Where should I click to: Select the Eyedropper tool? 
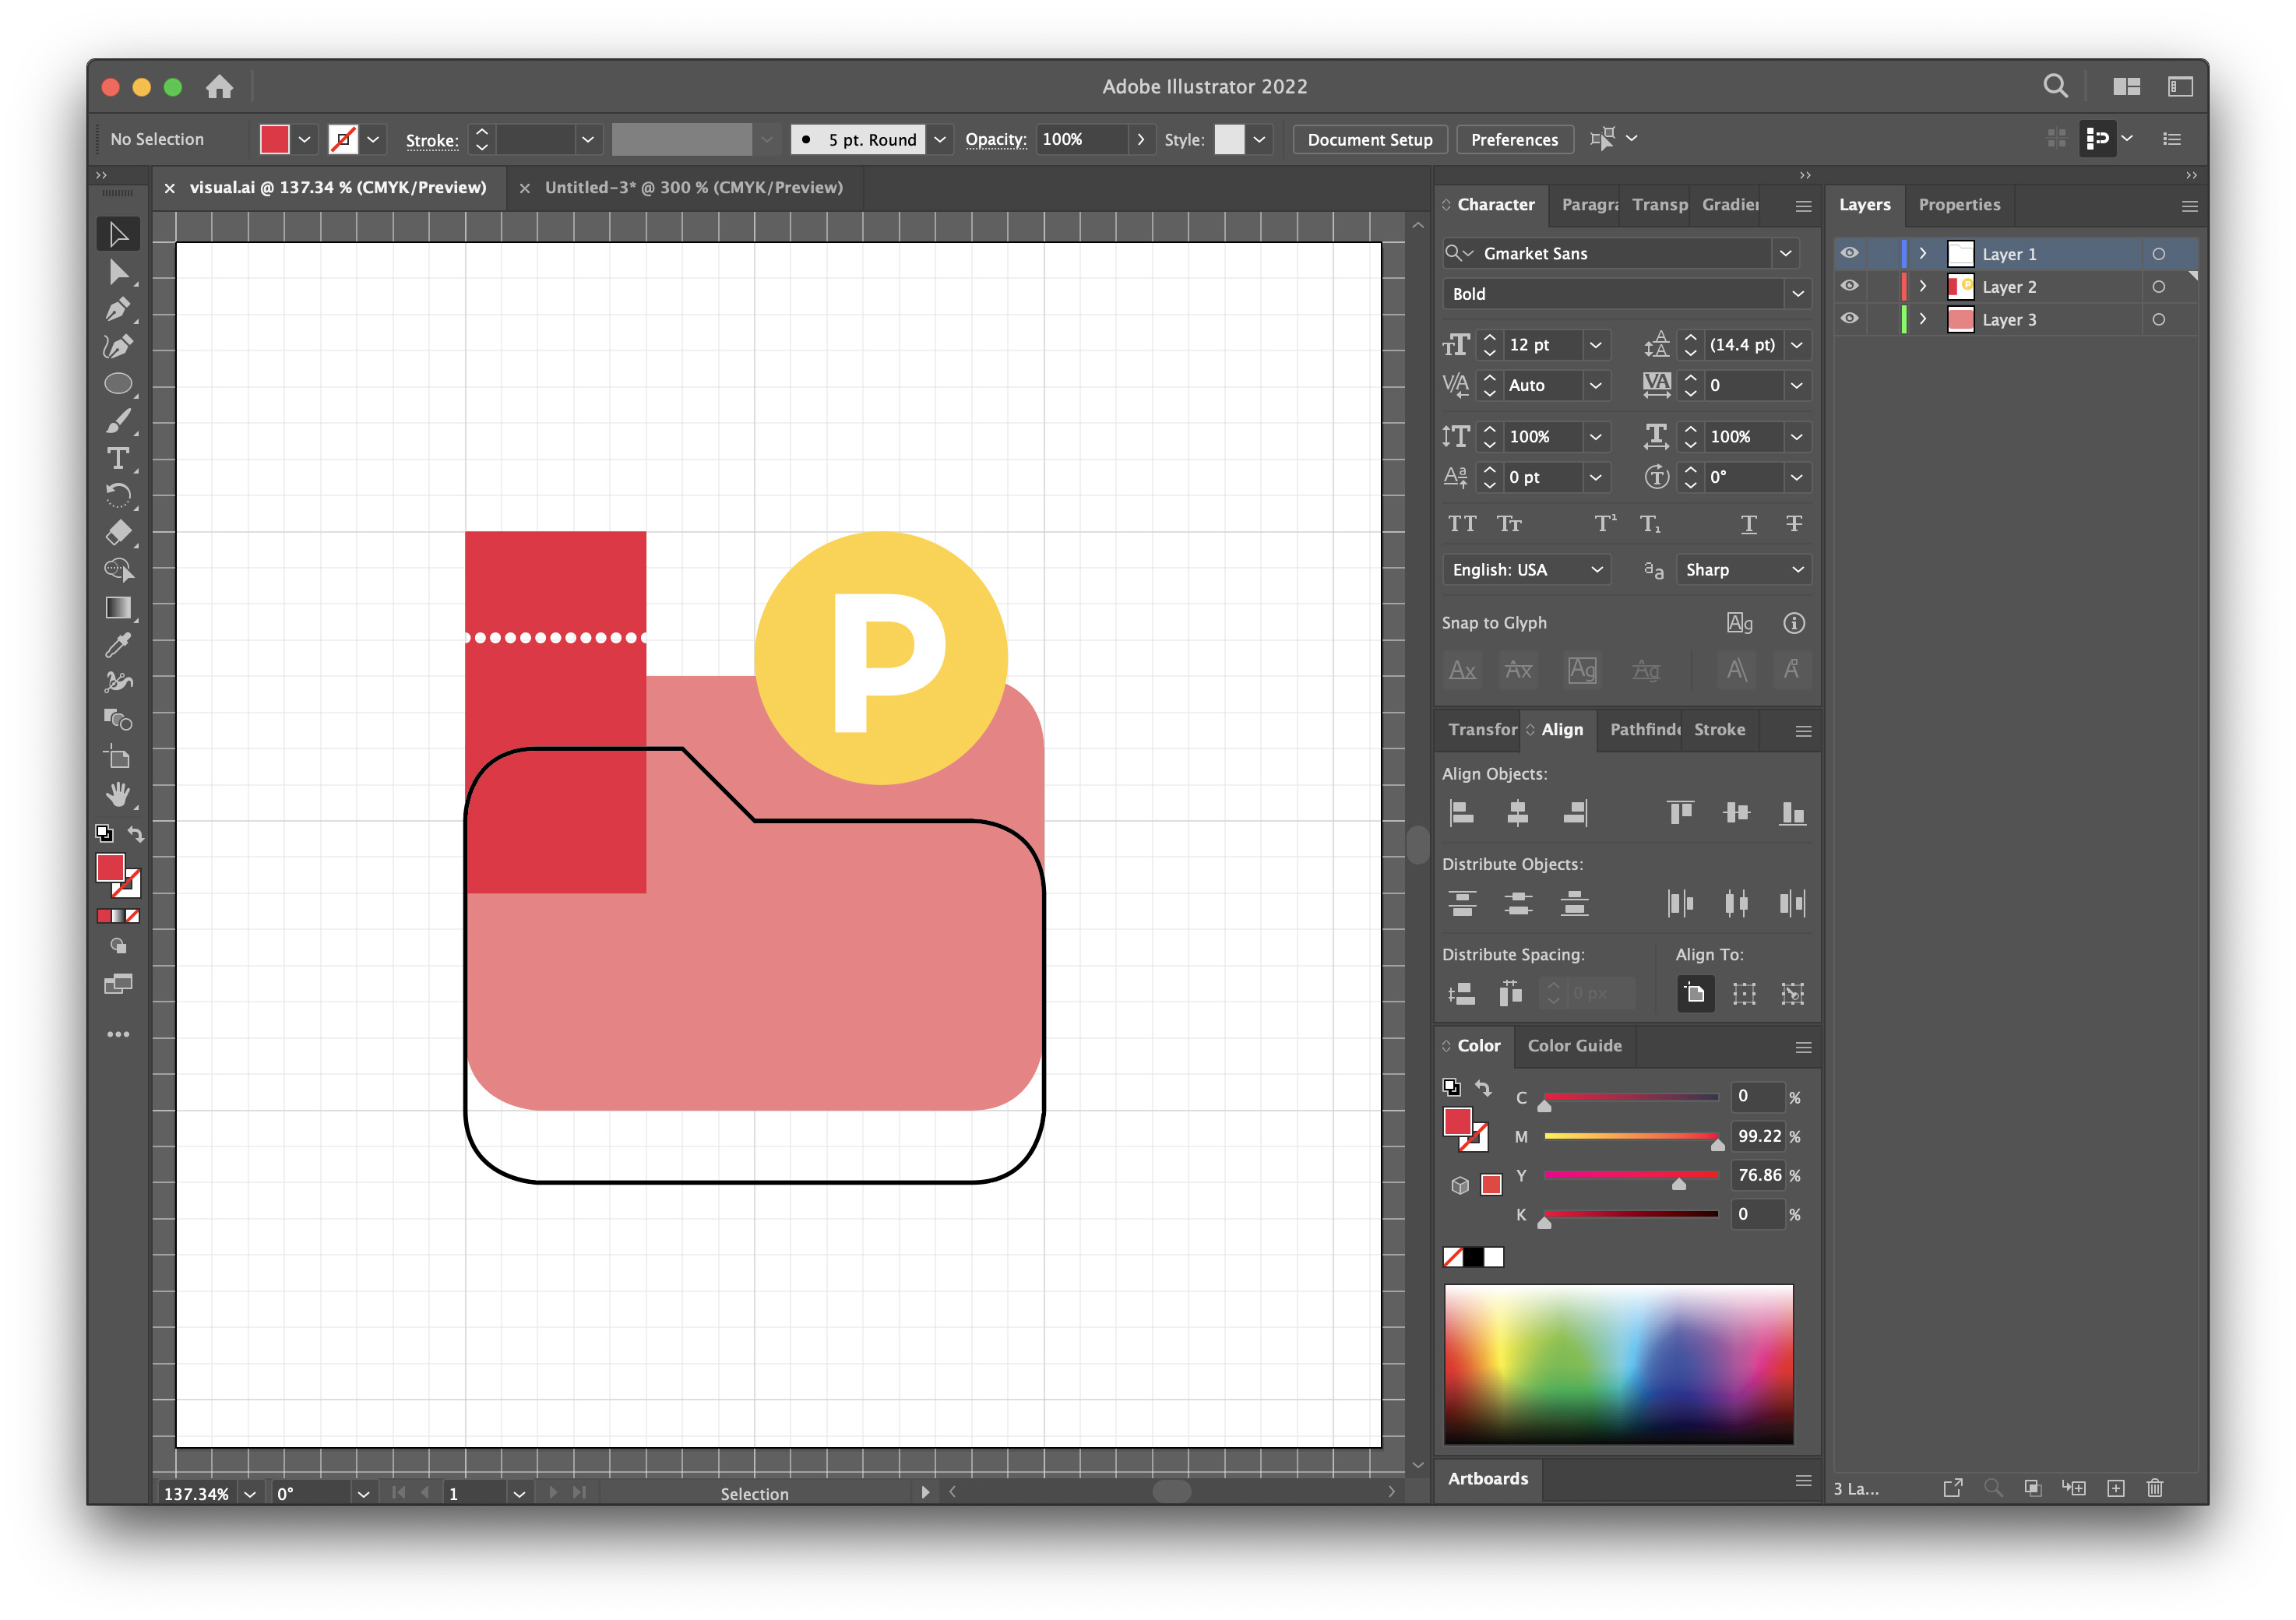point(118,645)
